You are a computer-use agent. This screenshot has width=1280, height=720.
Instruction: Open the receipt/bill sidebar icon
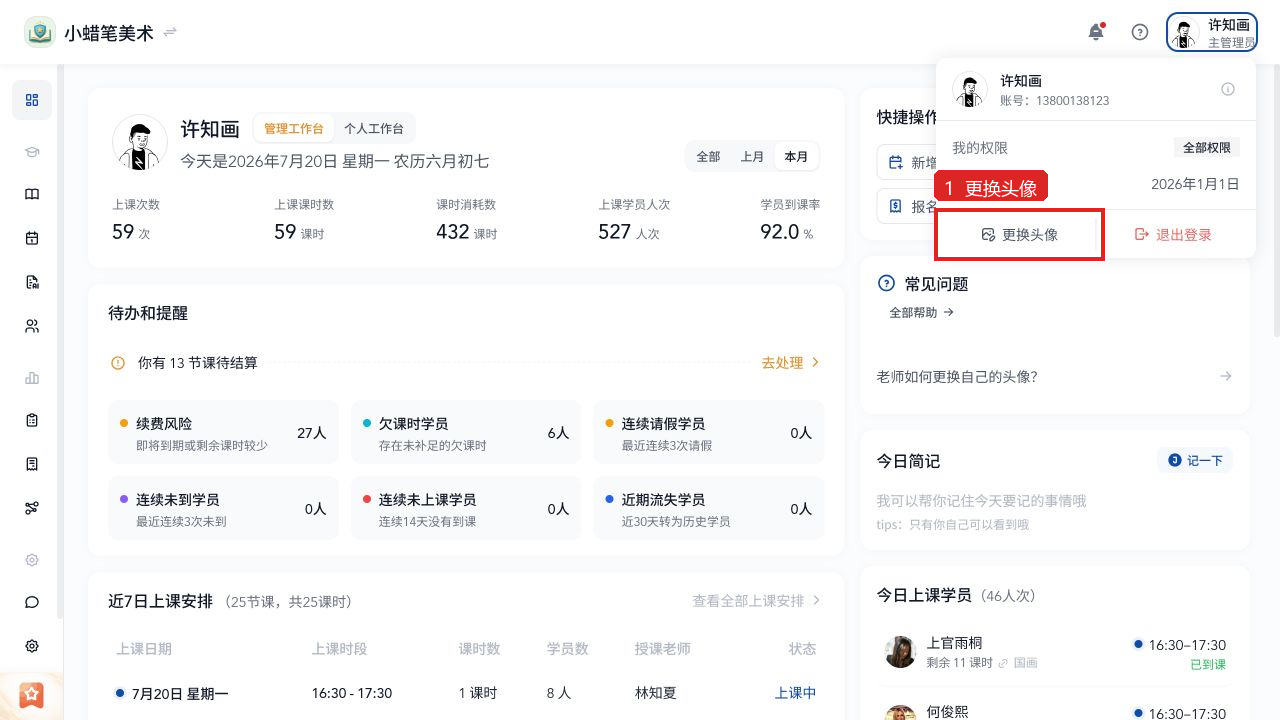click(x=32, y=464)
